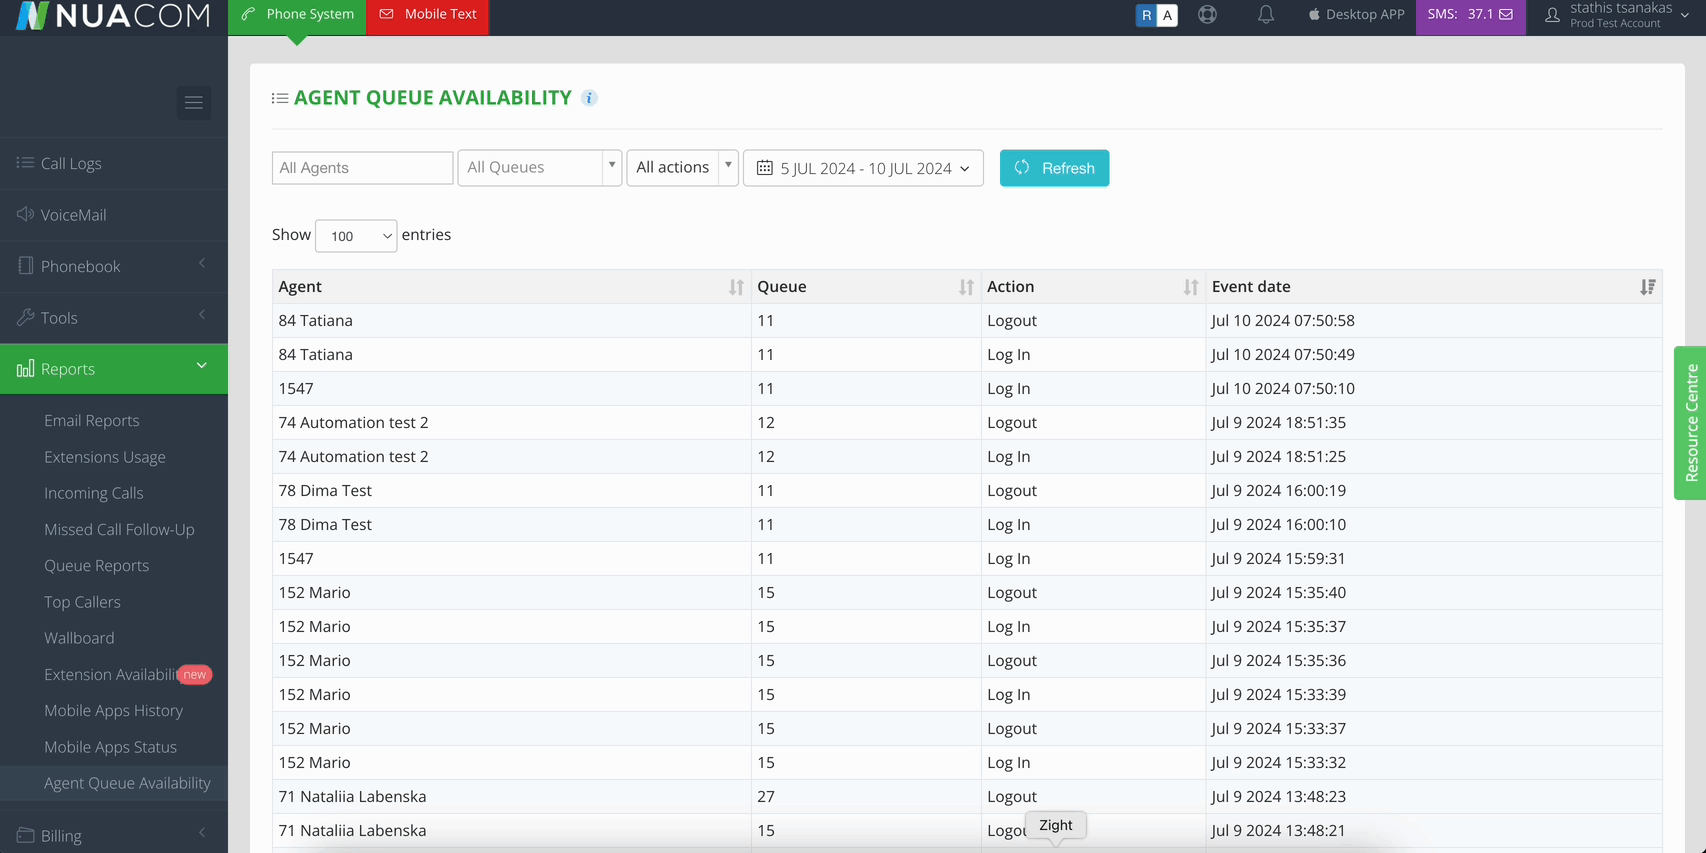Open Email Reports
Image resolution: width=1706 pixels, height=853 pixels.
pyautogui.click(x=92, y=421)
